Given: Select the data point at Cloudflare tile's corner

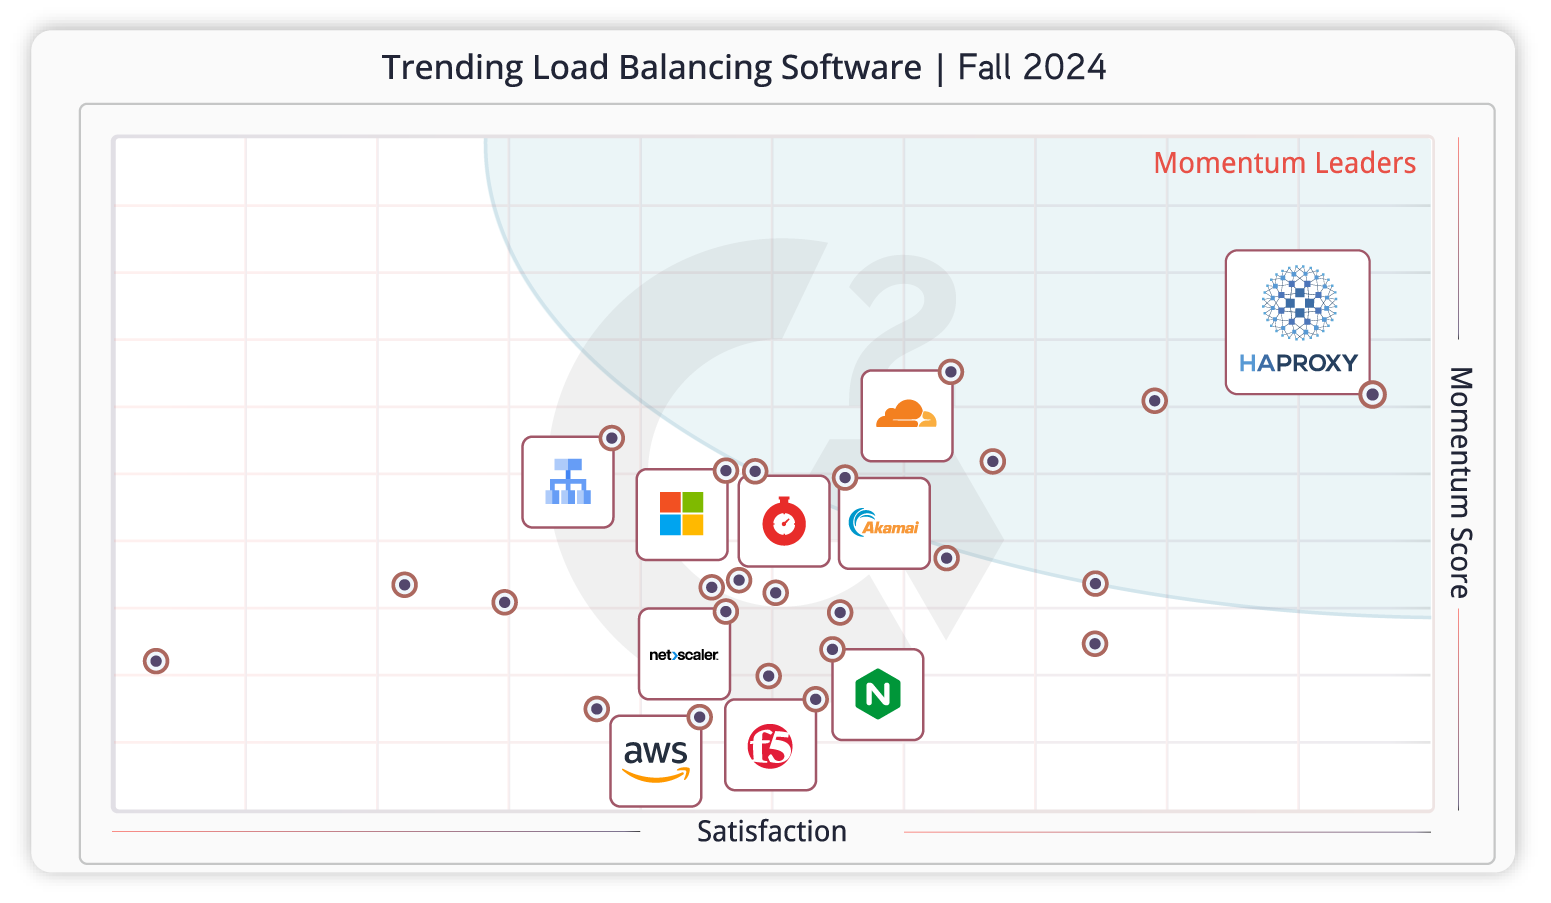Looking at the screenshot, I should point(951,372).
